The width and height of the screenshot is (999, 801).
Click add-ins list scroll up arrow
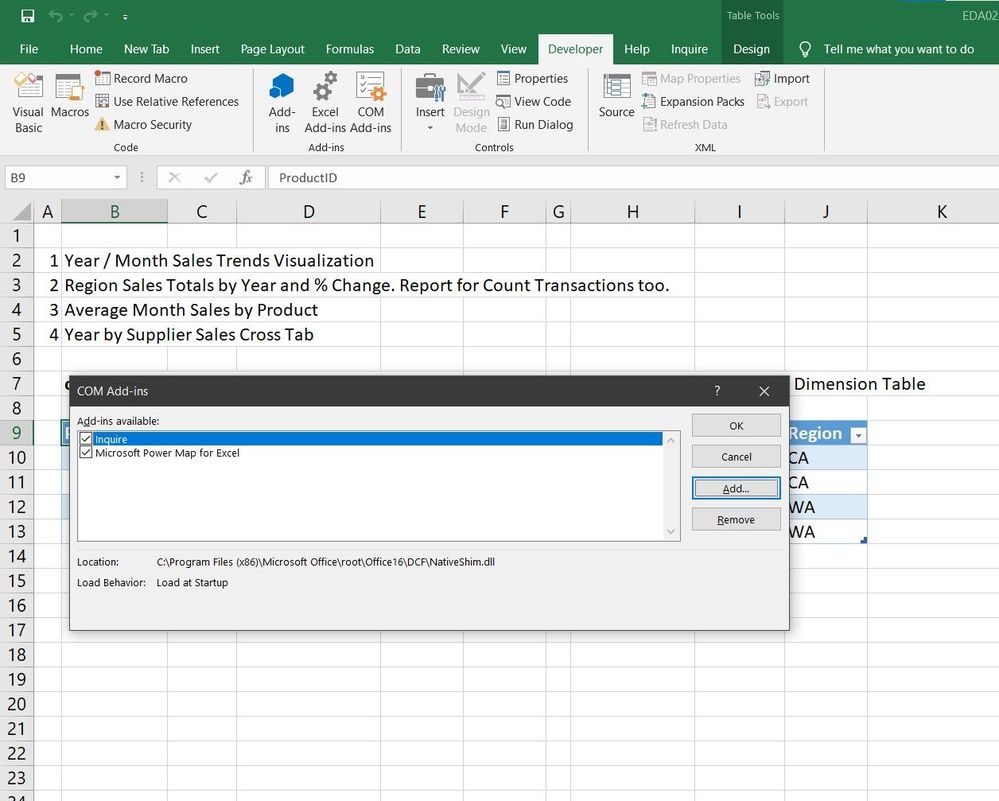(671, 440)
